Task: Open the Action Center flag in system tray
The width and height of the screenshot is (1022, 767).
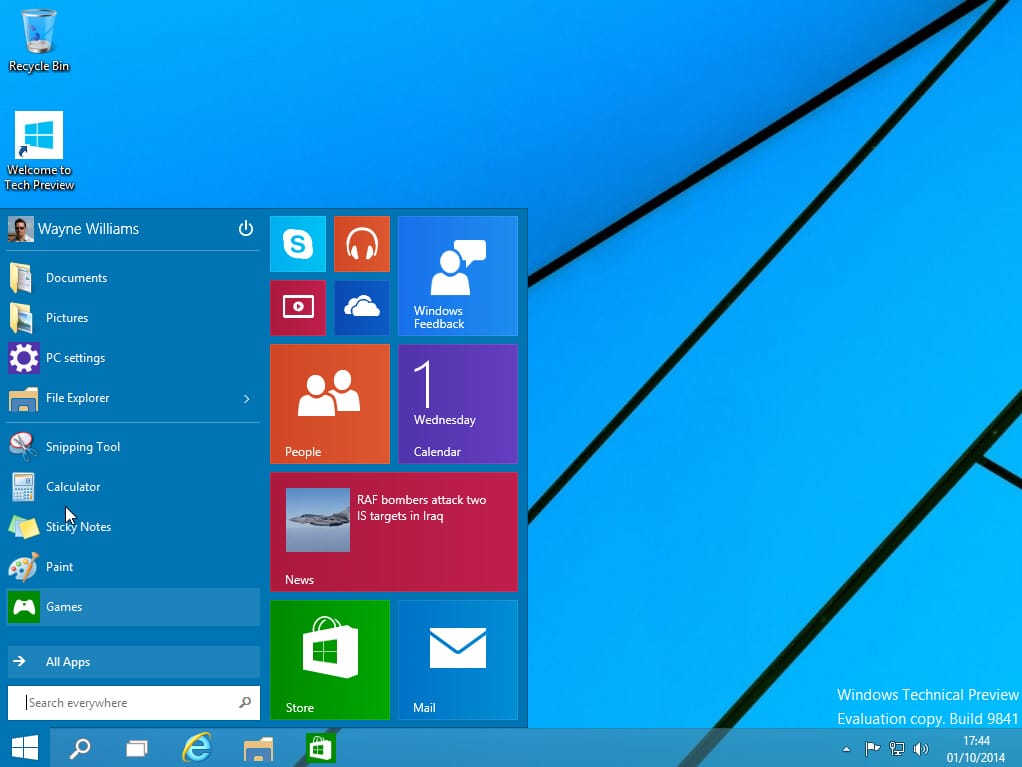Action: tap(871, 747)
